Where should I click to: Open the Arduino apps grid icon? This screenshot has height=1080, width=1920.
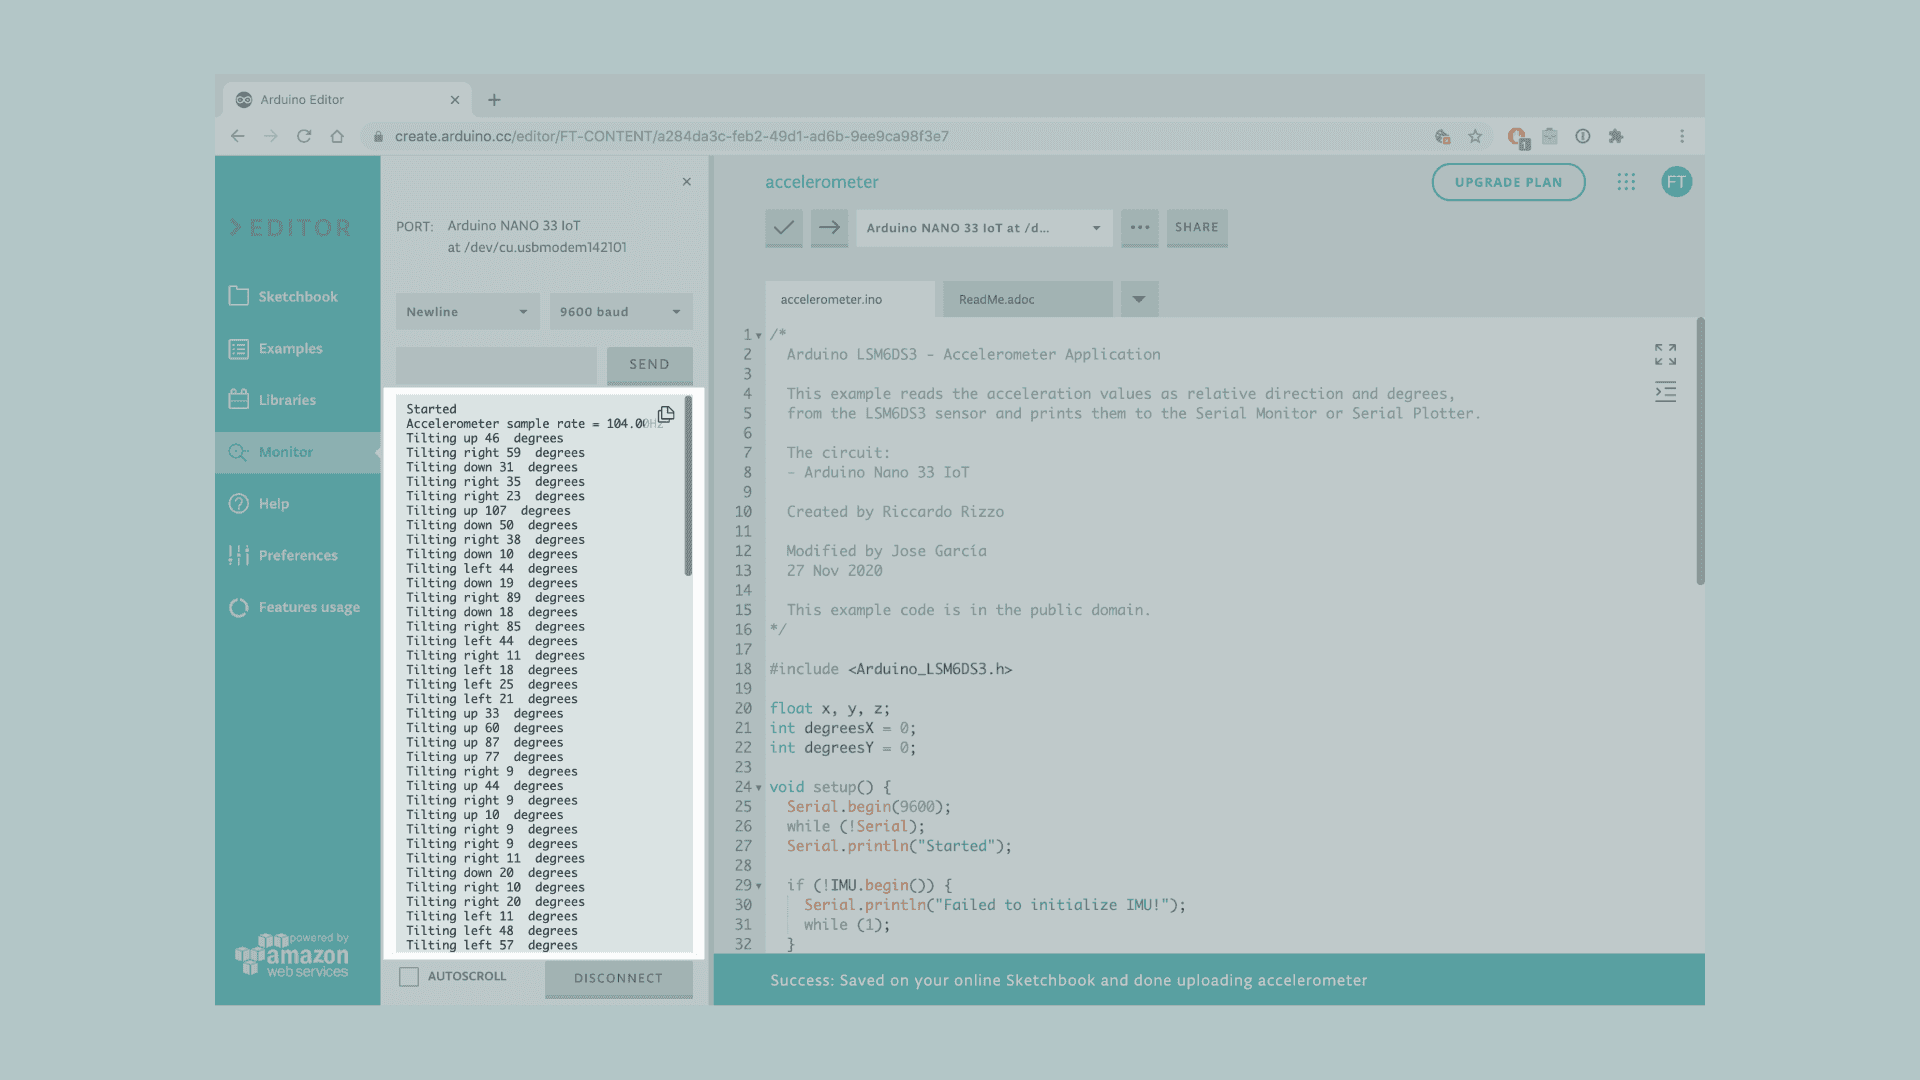point(1626,182)
